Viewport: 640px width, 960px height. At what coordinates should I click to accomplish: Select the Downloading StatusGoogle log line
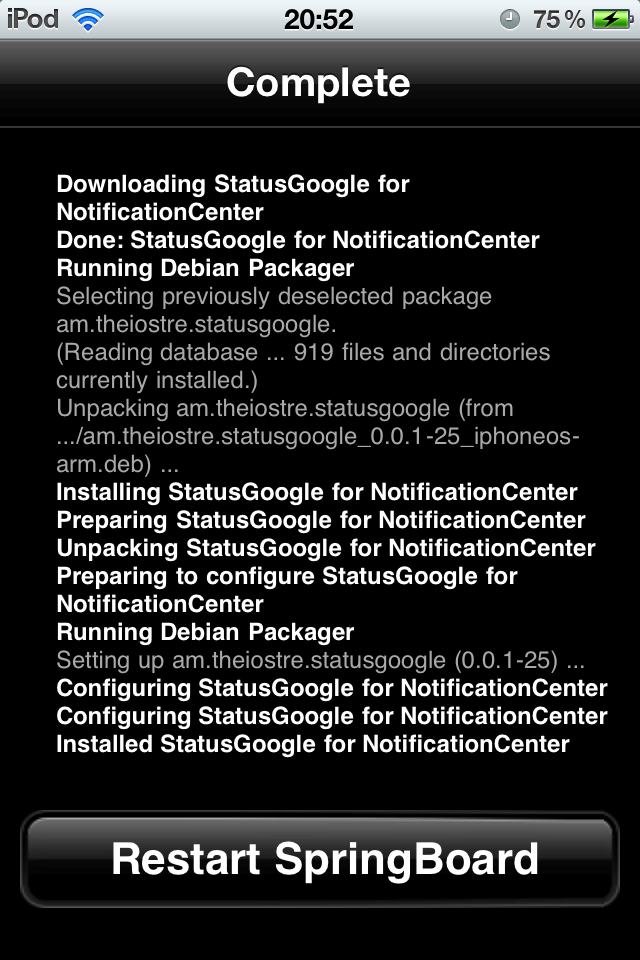coord(233,198)
